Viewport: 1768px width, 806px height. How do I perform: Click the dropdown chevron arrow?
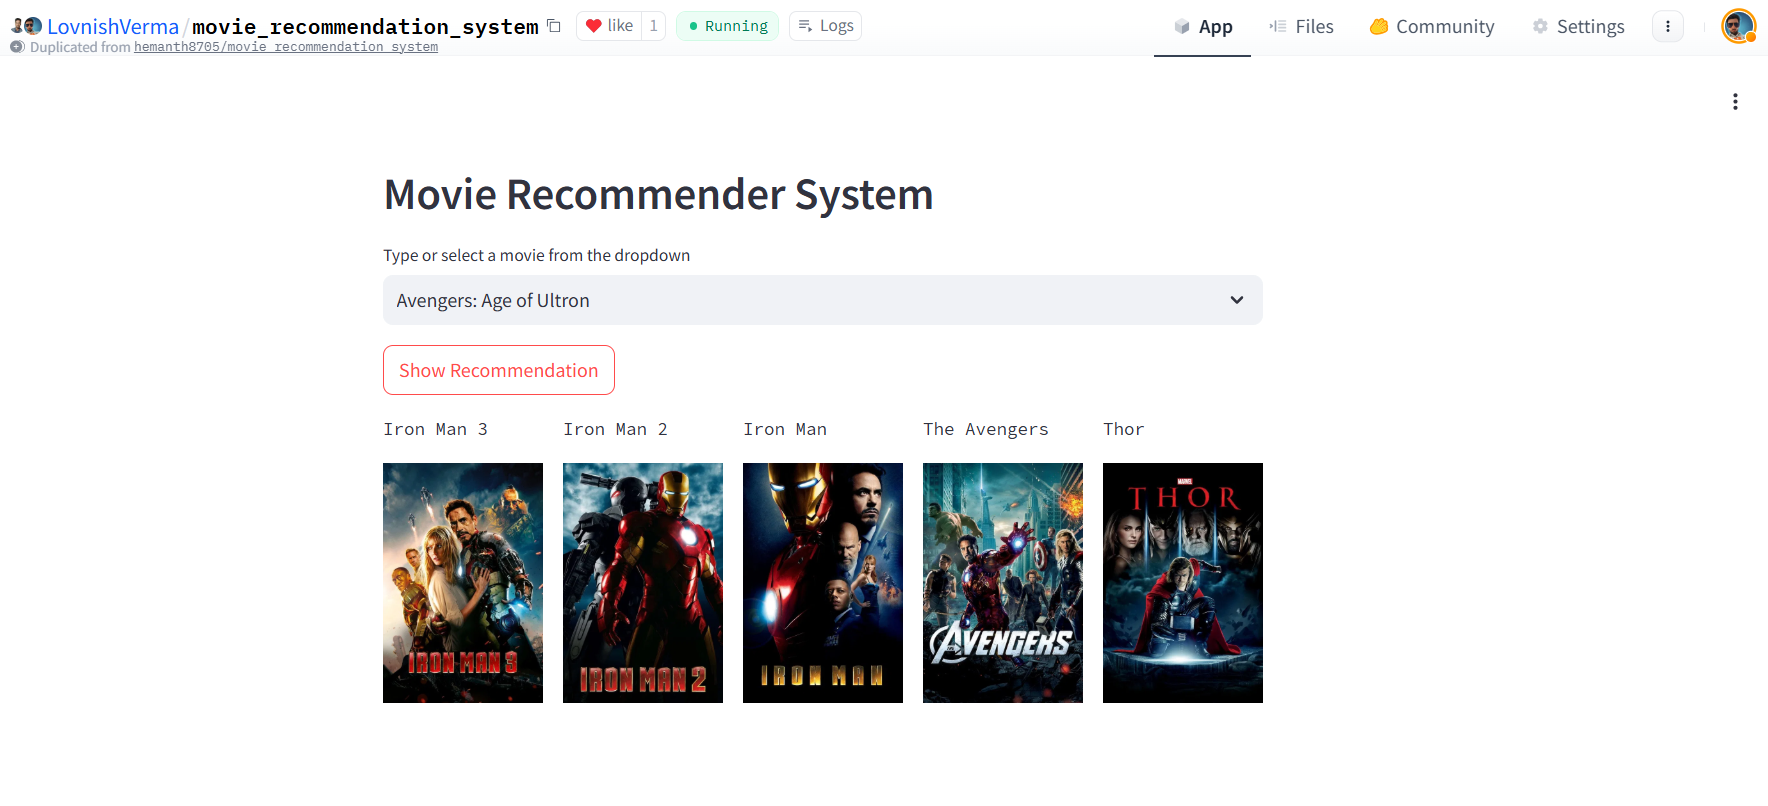(x=1237, y=300)
